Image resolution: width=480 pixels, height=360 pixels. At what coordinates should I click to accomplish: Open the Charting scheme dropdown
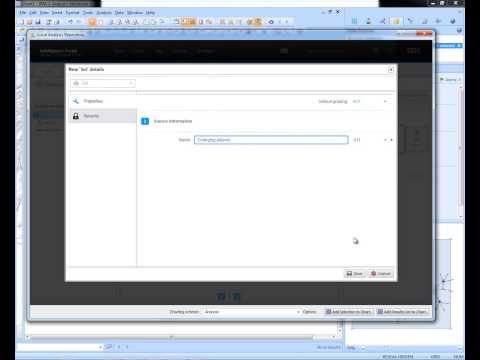pos(252,312)
